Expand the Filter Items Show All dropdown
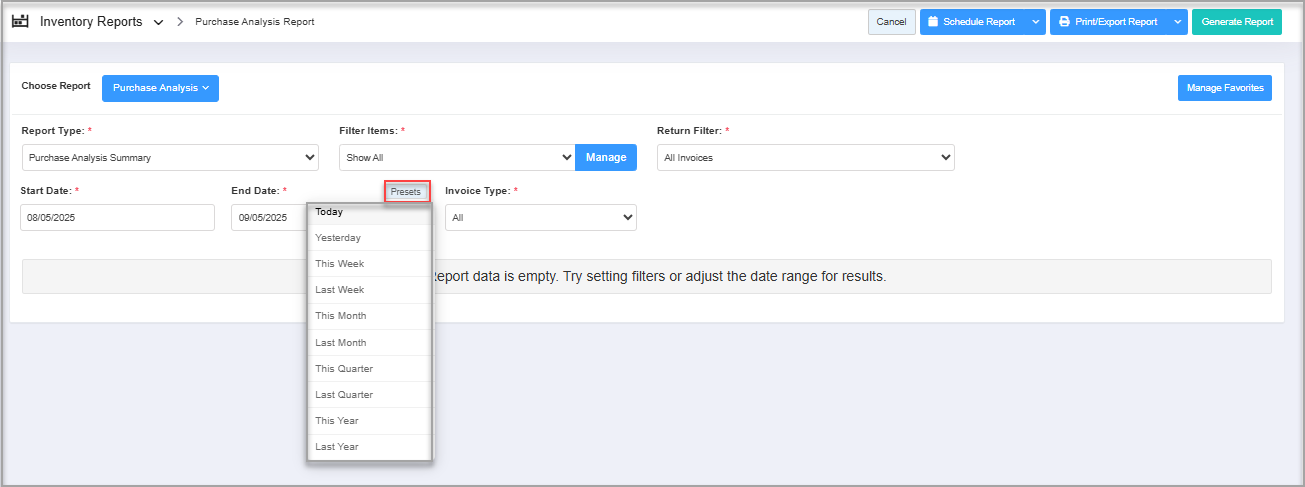Screen dimensions: 1305x487 (x=457, y=157)
